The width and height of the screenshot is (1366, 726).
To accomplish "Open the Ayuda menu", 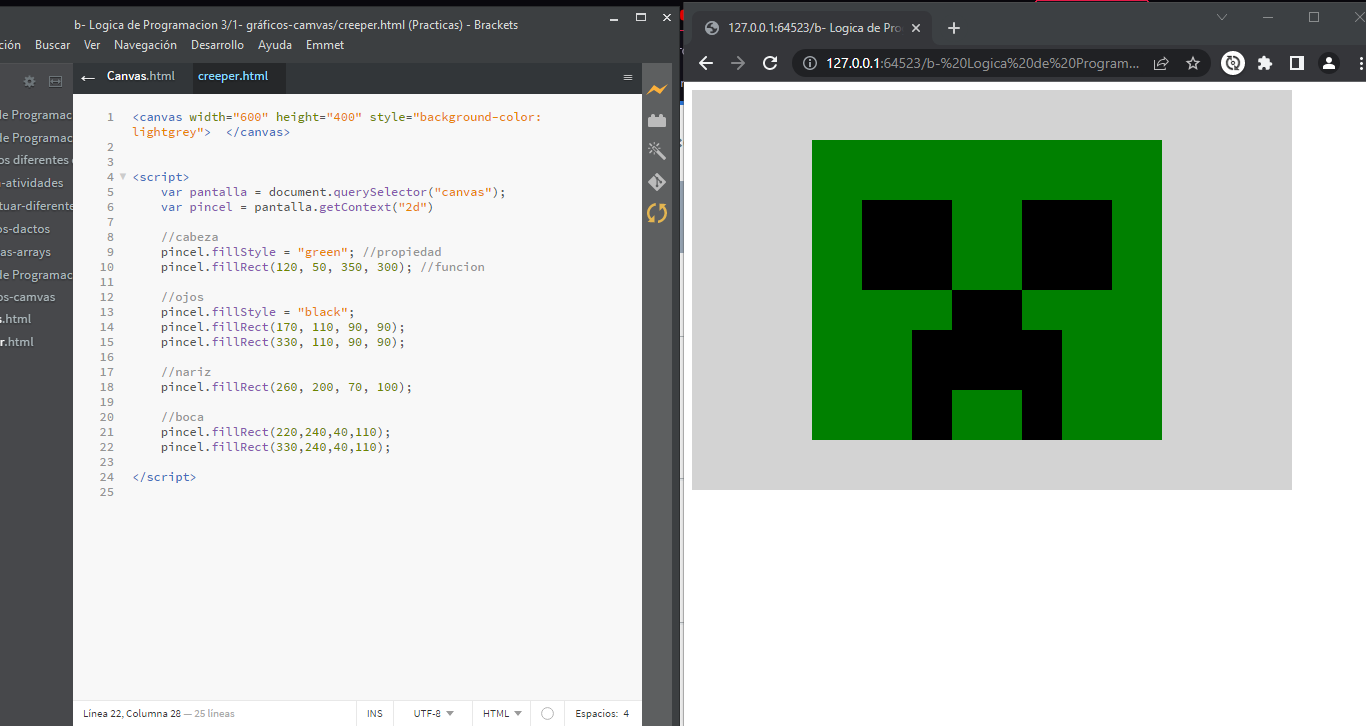I will [275, 45].
